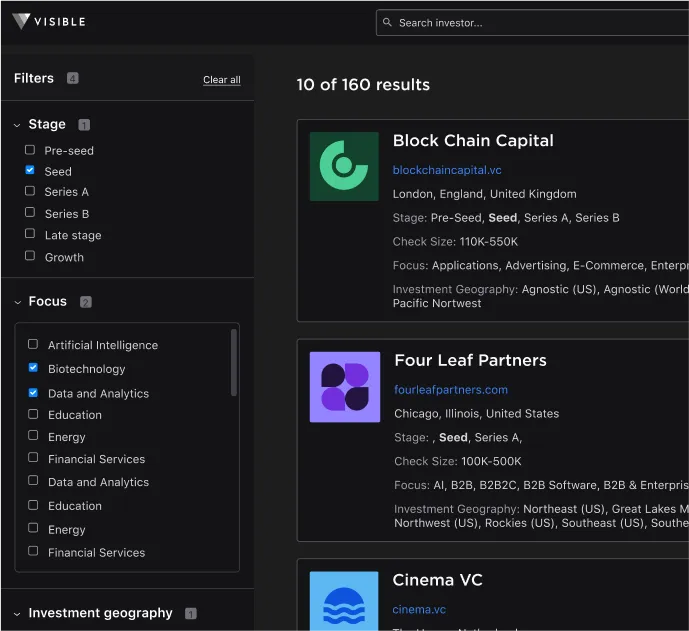The image size is (689, 631).
Task: Check the Late stage checkbox
Action: tap(30, 233)
